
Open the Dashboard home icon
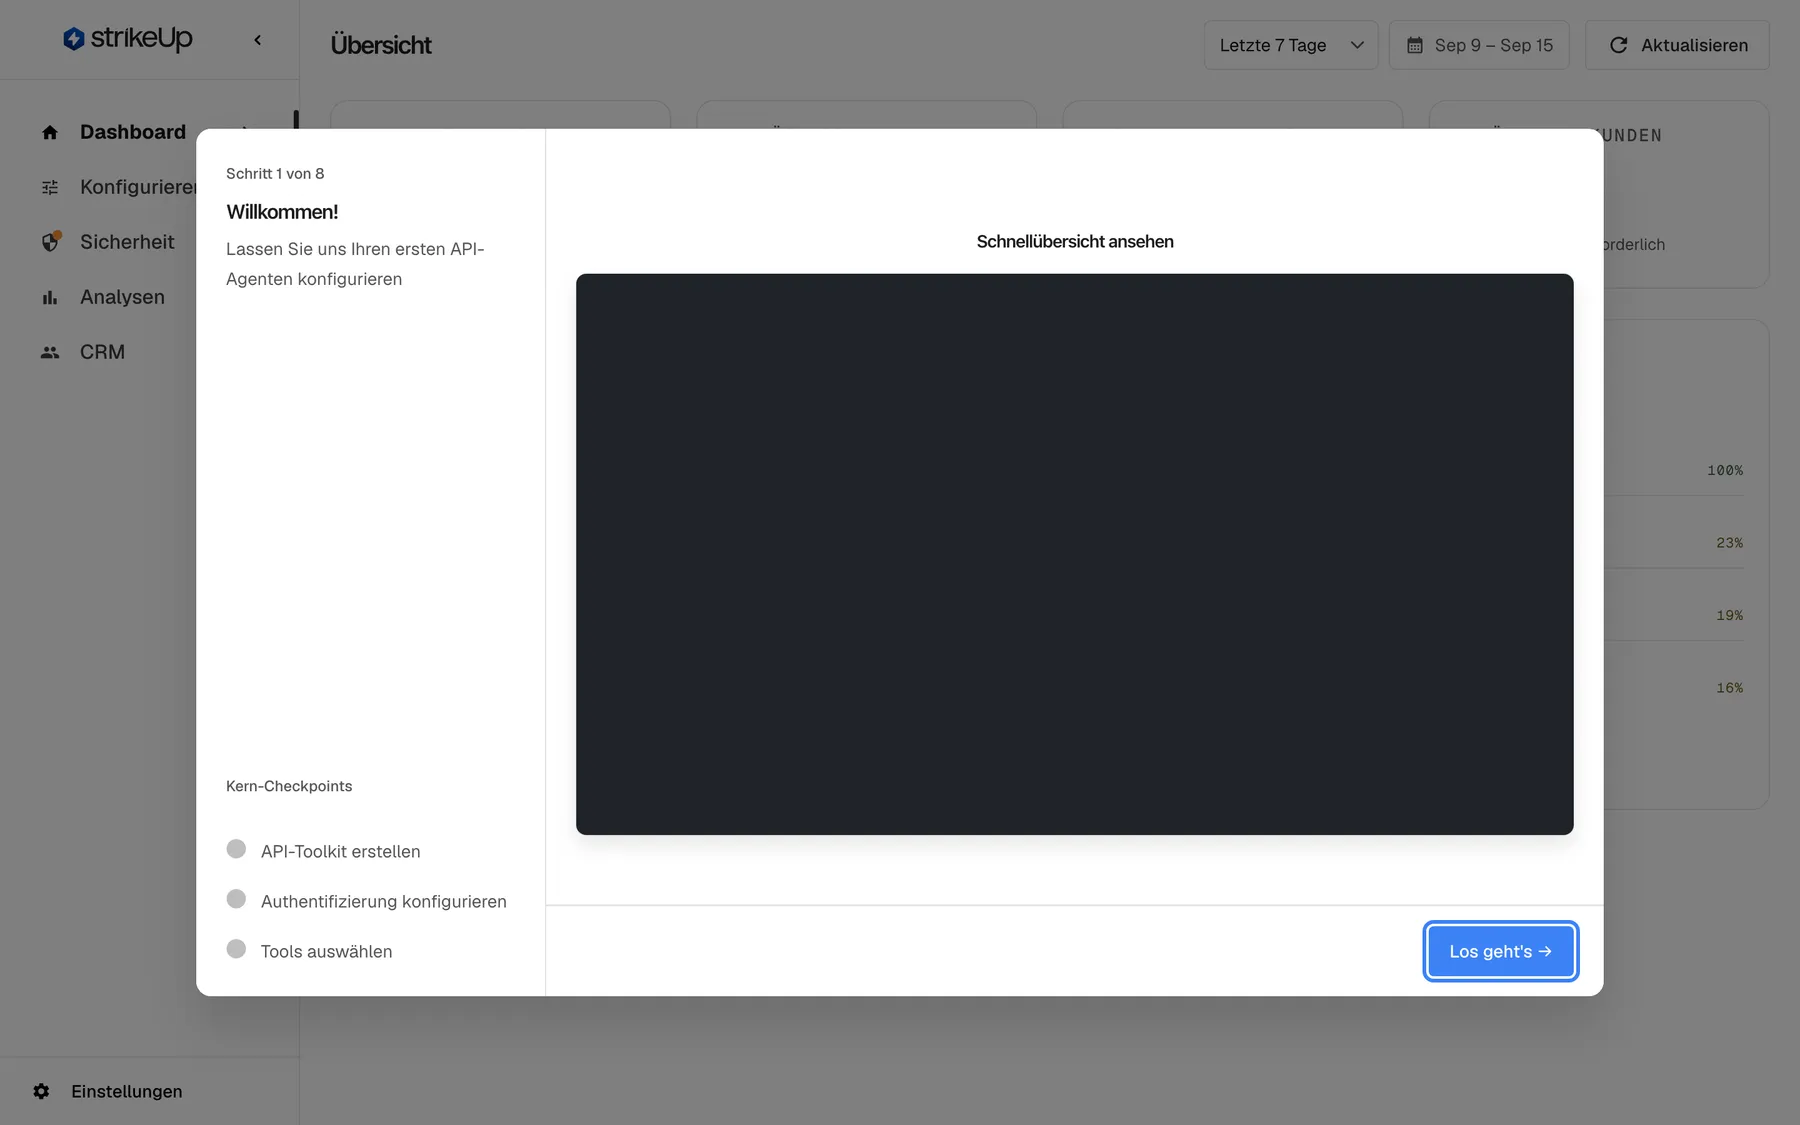pos(50,132)
